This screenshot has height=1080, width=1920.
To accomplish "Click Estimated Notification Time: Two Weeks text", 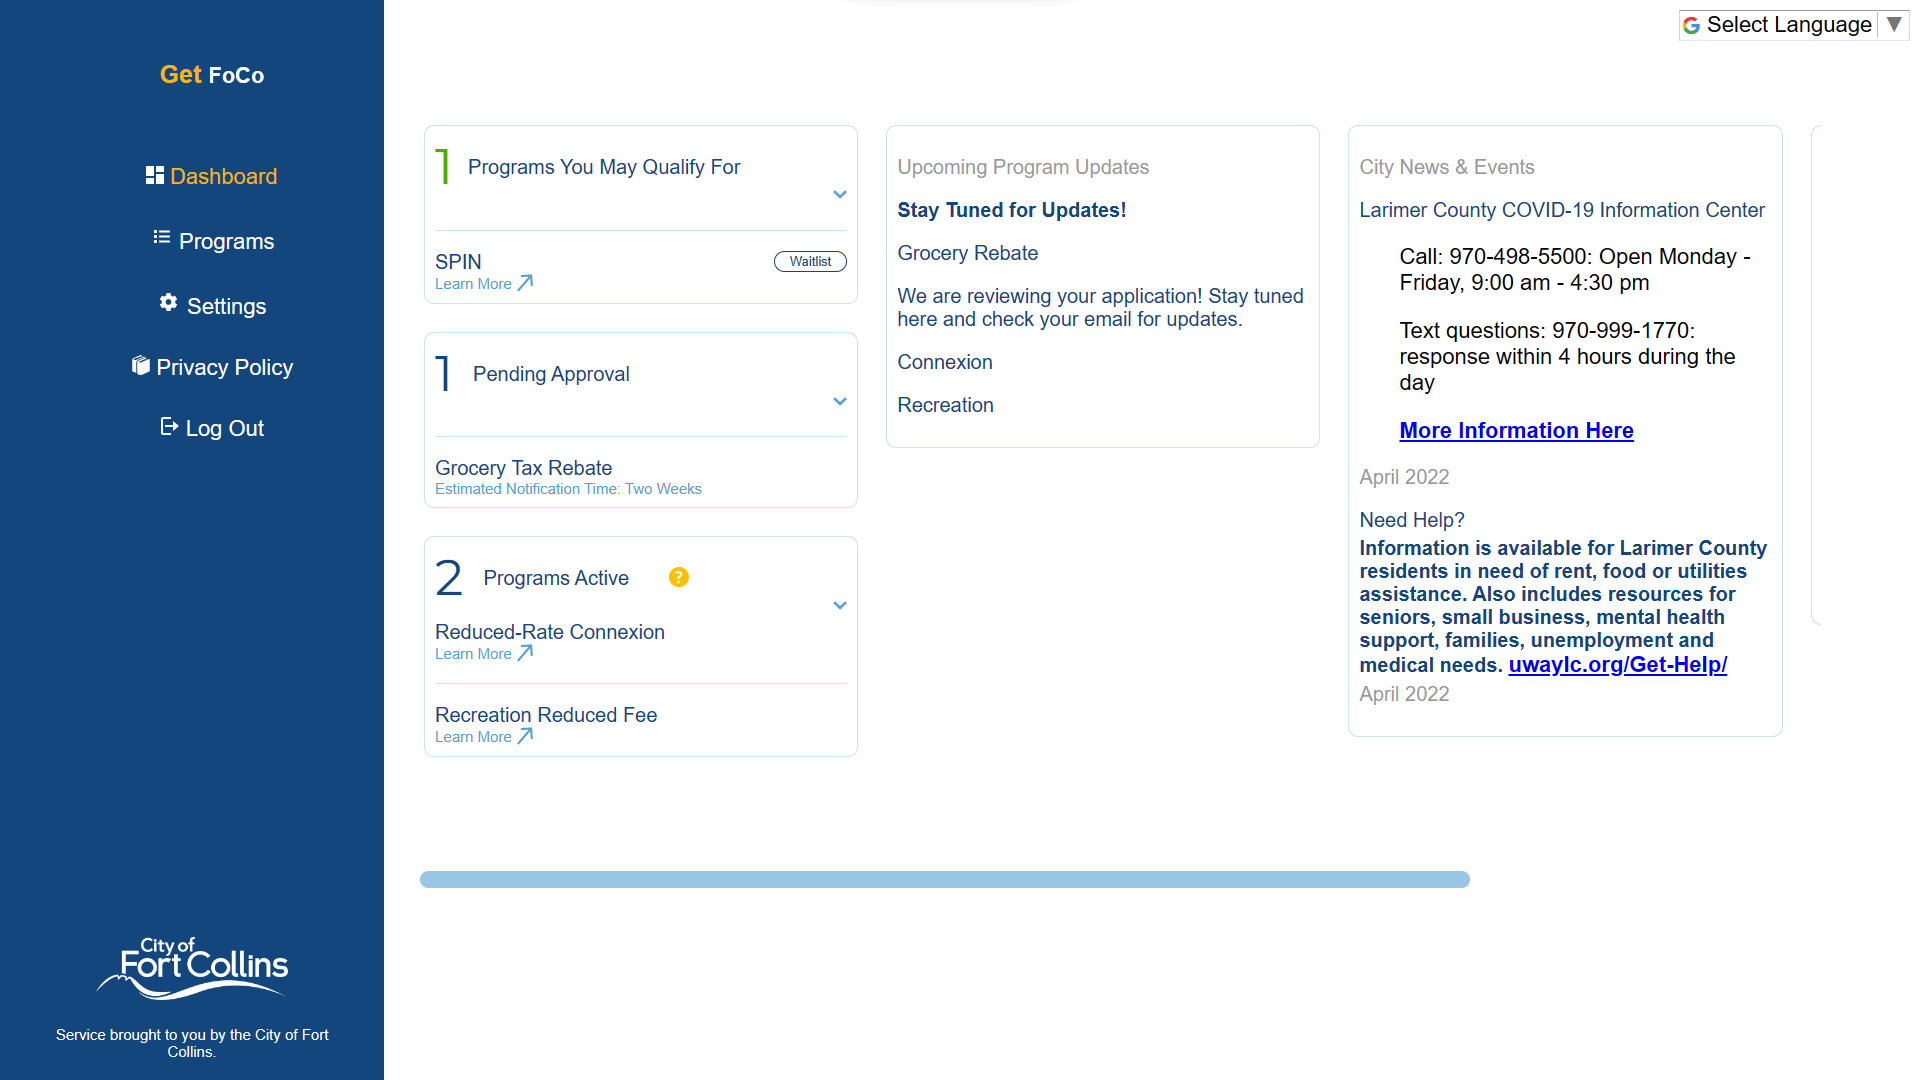I will coord(568,489).
